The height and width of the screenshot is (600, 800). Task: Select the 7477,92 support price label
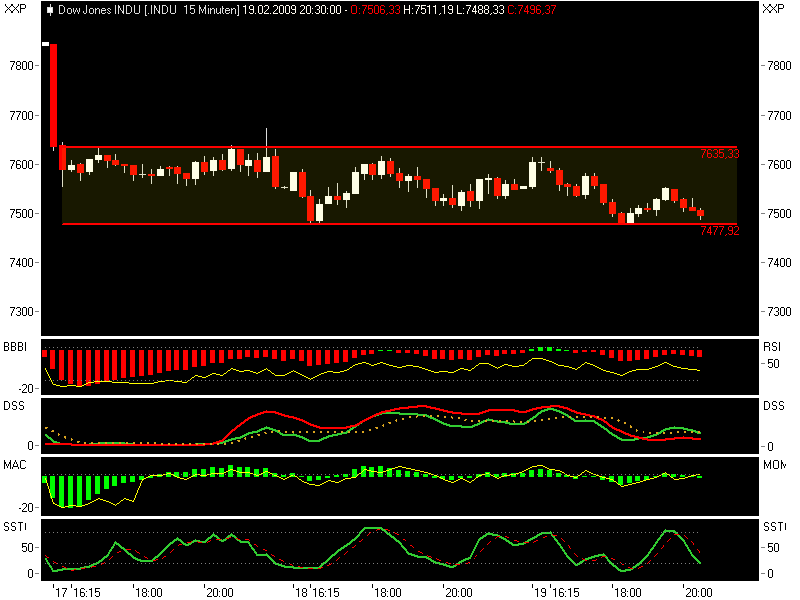[719, 231]
